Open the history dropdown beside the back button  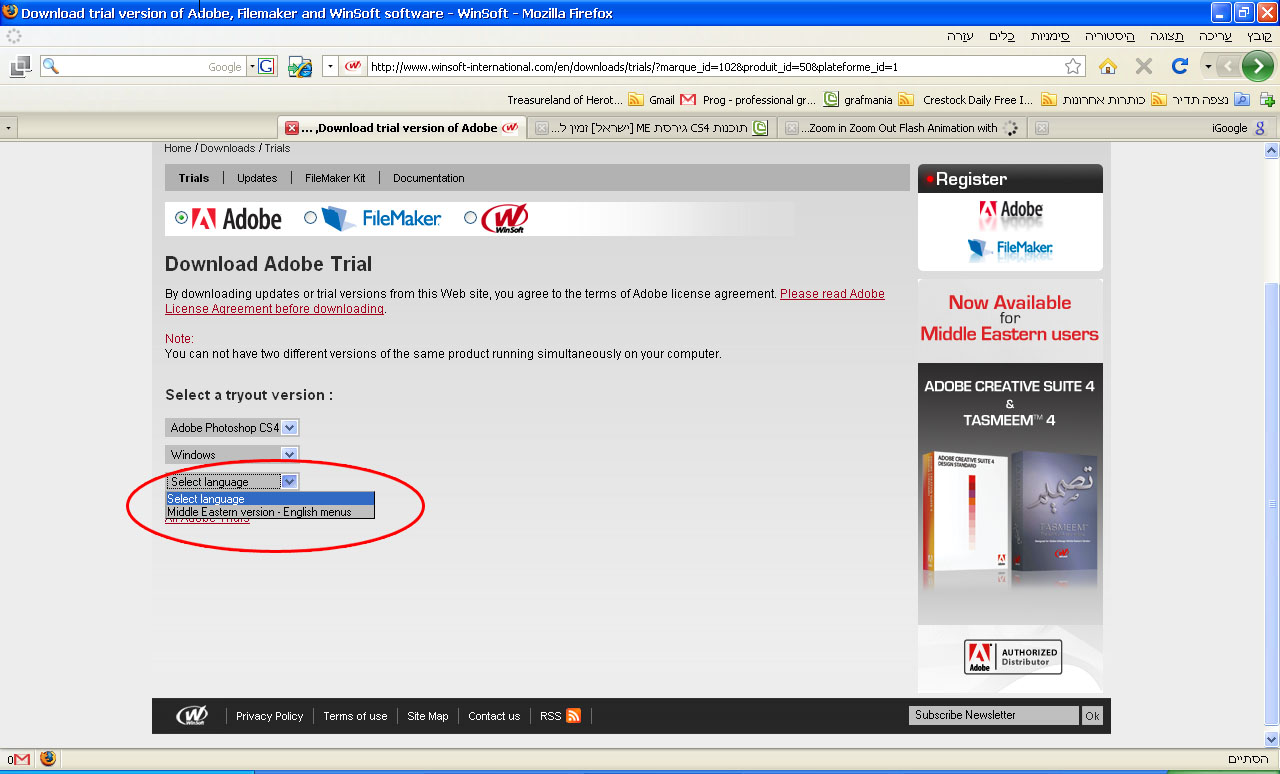coord(1208,67)
